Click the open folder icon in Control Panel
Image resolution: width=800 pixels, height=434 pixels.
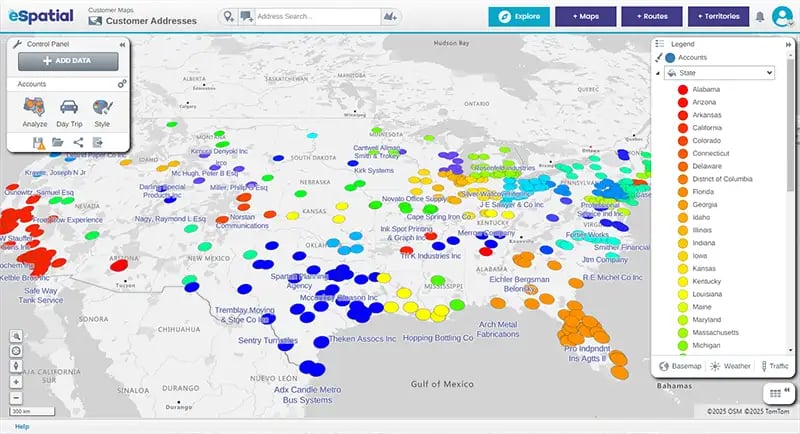[x=58, y=143]
